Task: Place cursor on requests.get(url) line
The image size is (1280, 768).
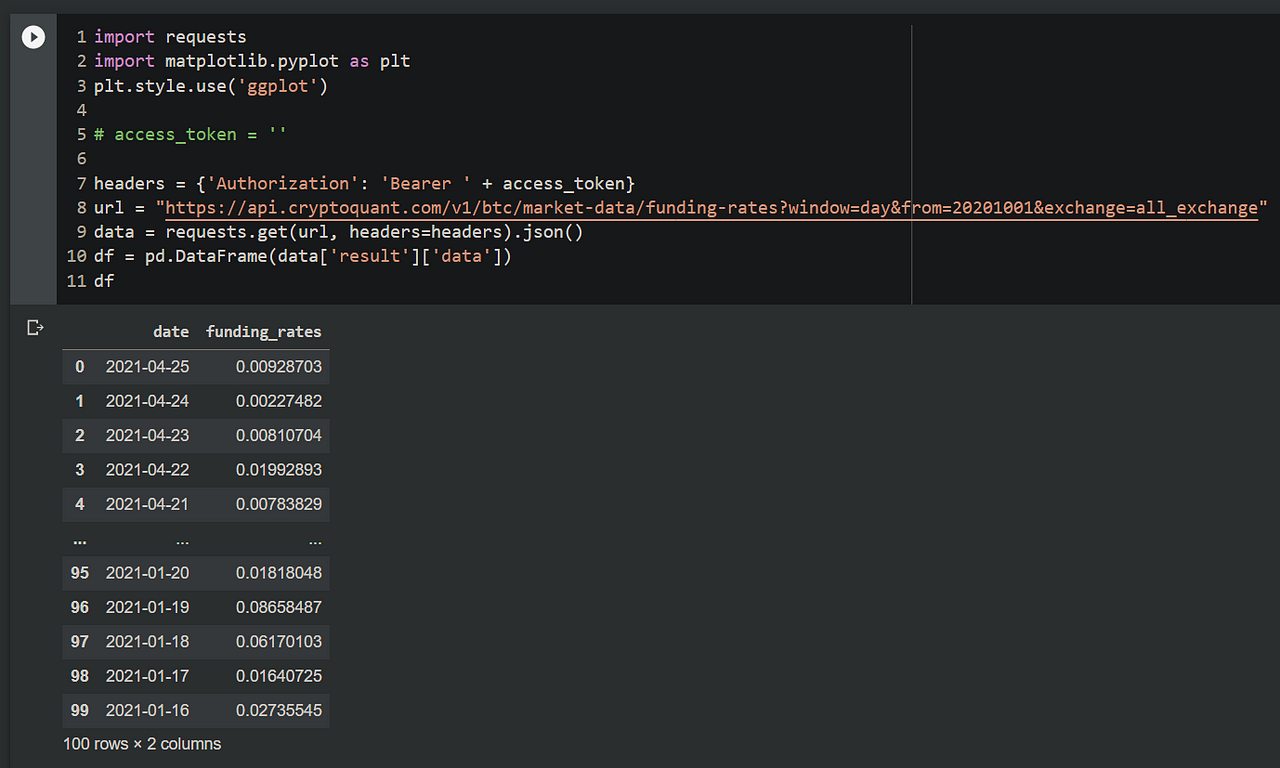Action: coord(339,232)
